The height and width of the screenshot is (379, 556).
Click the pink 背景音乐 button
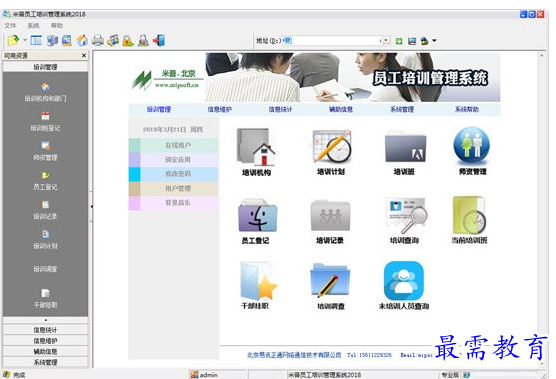(173, 203)
